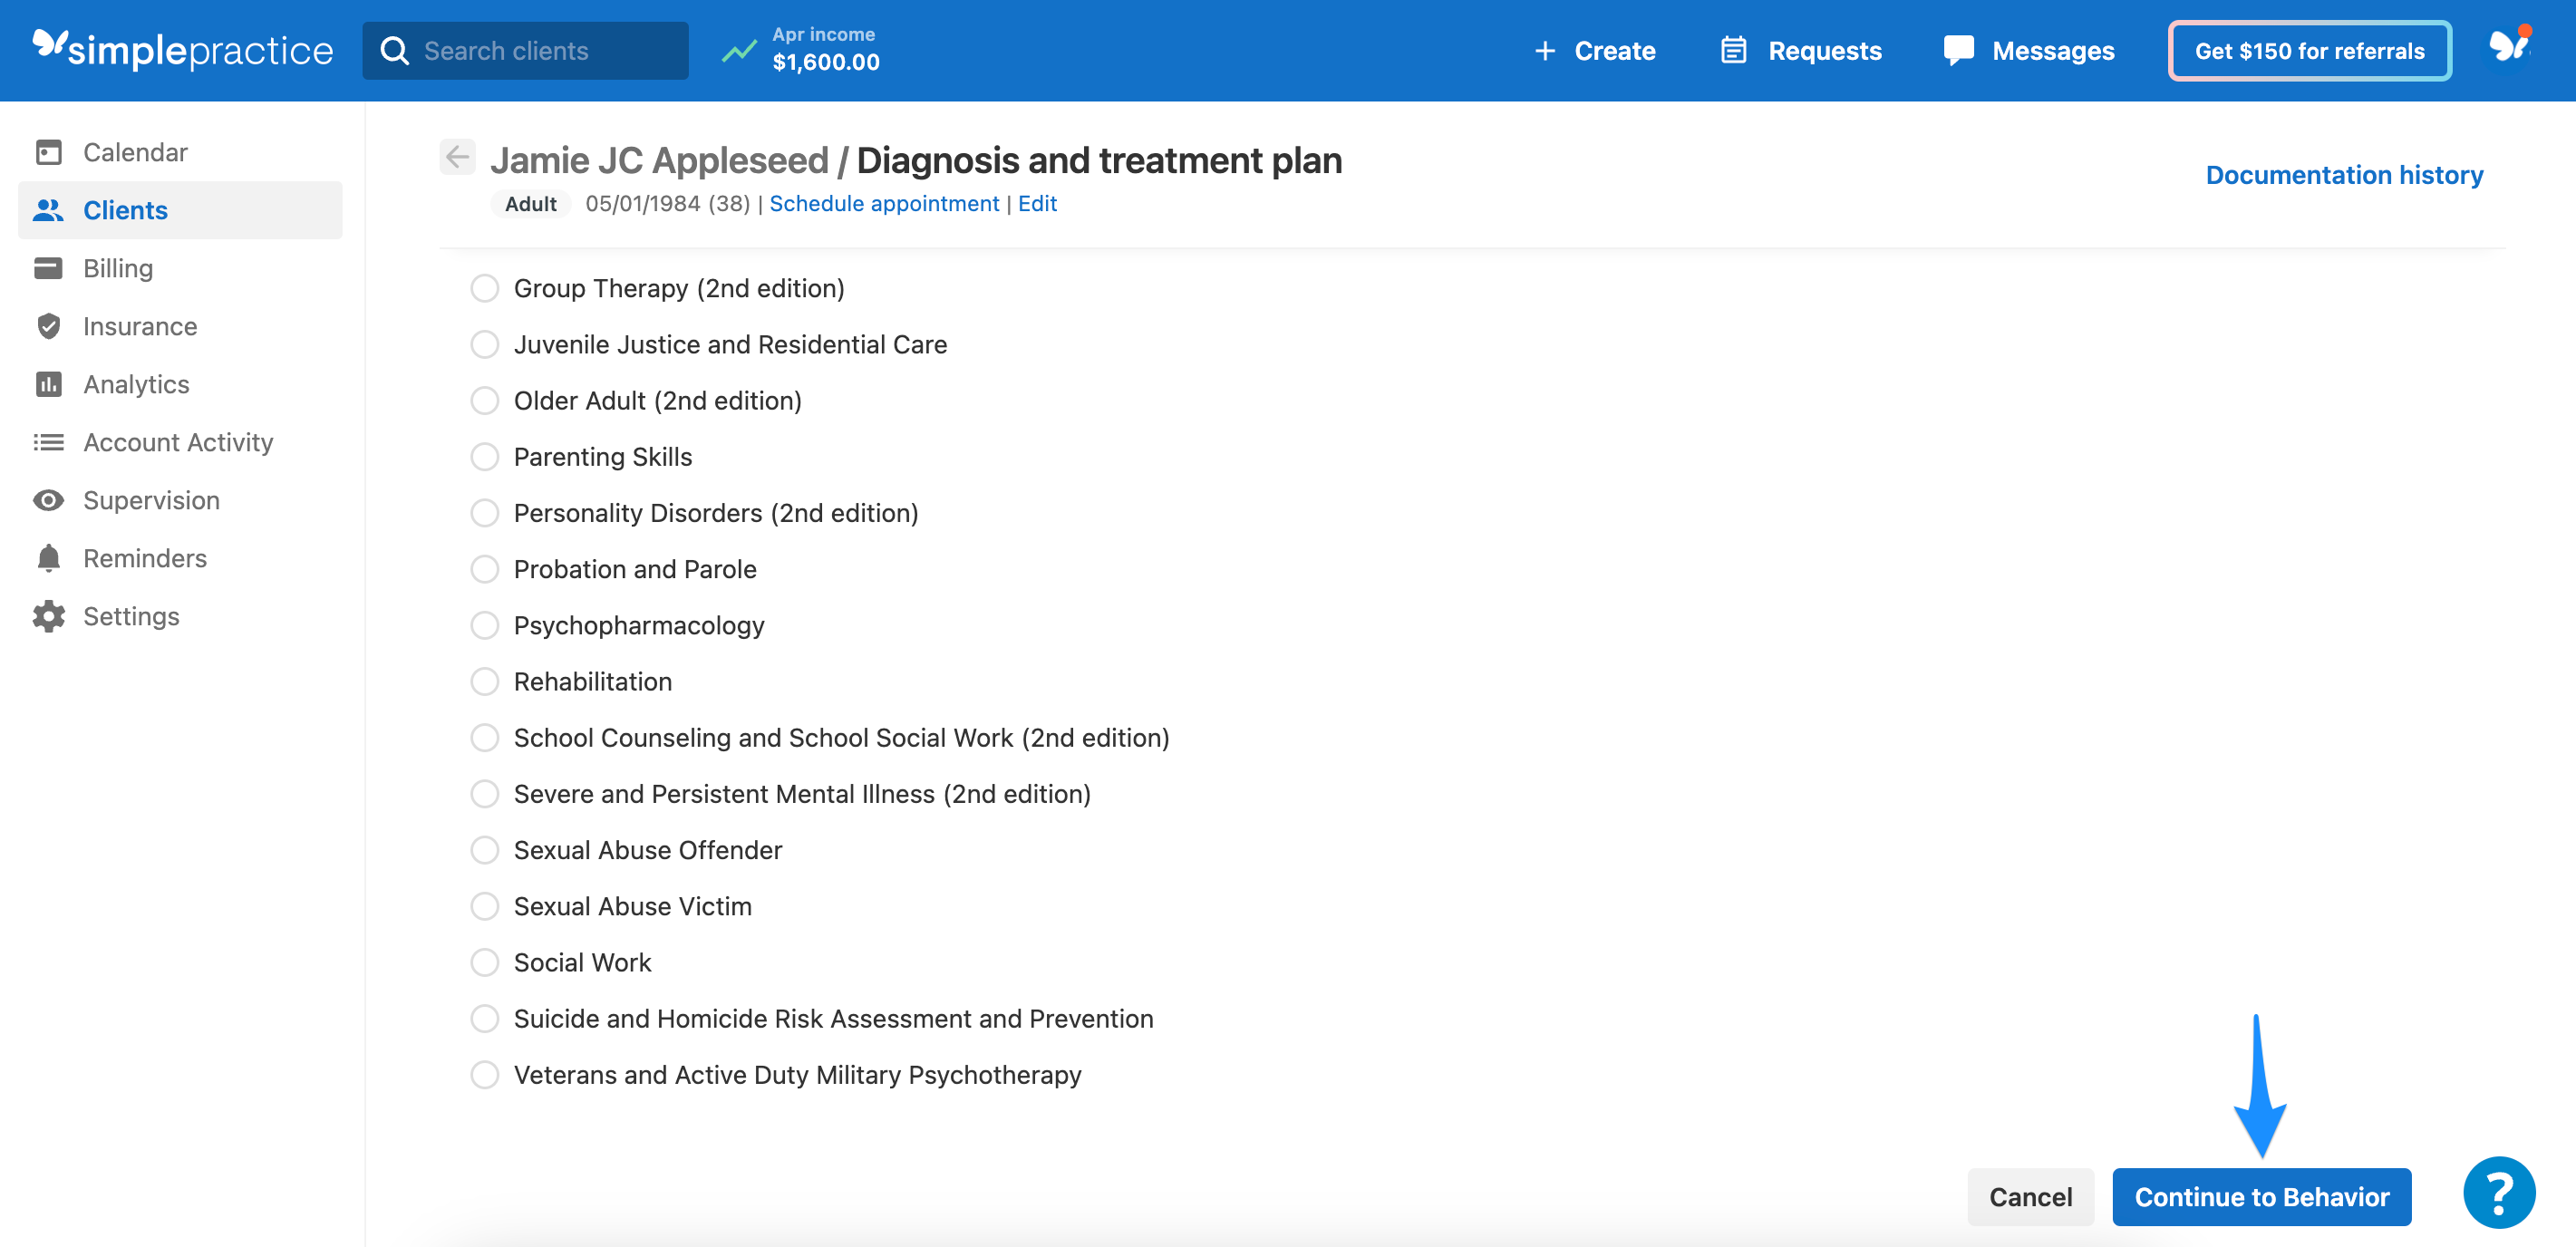Choose Veterans and Active Duty Military Psychotherapy
Viewport: 2576px width, 1247px height.
(485, 1074)
